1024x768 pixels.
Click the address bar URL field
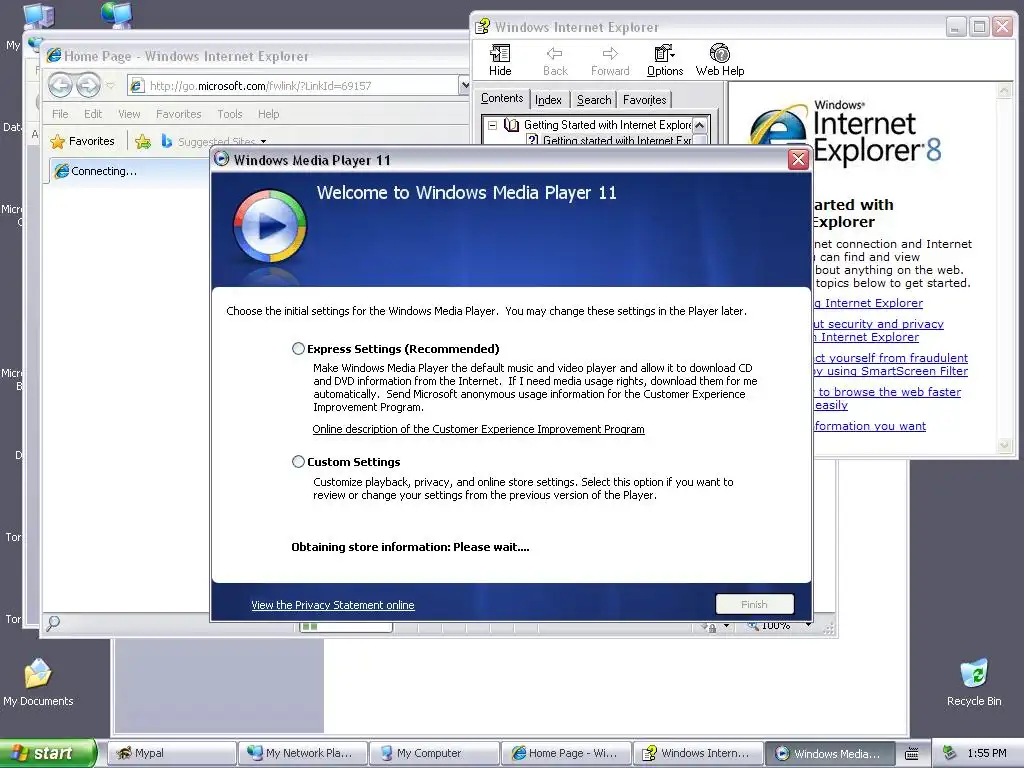click(294, 86)
